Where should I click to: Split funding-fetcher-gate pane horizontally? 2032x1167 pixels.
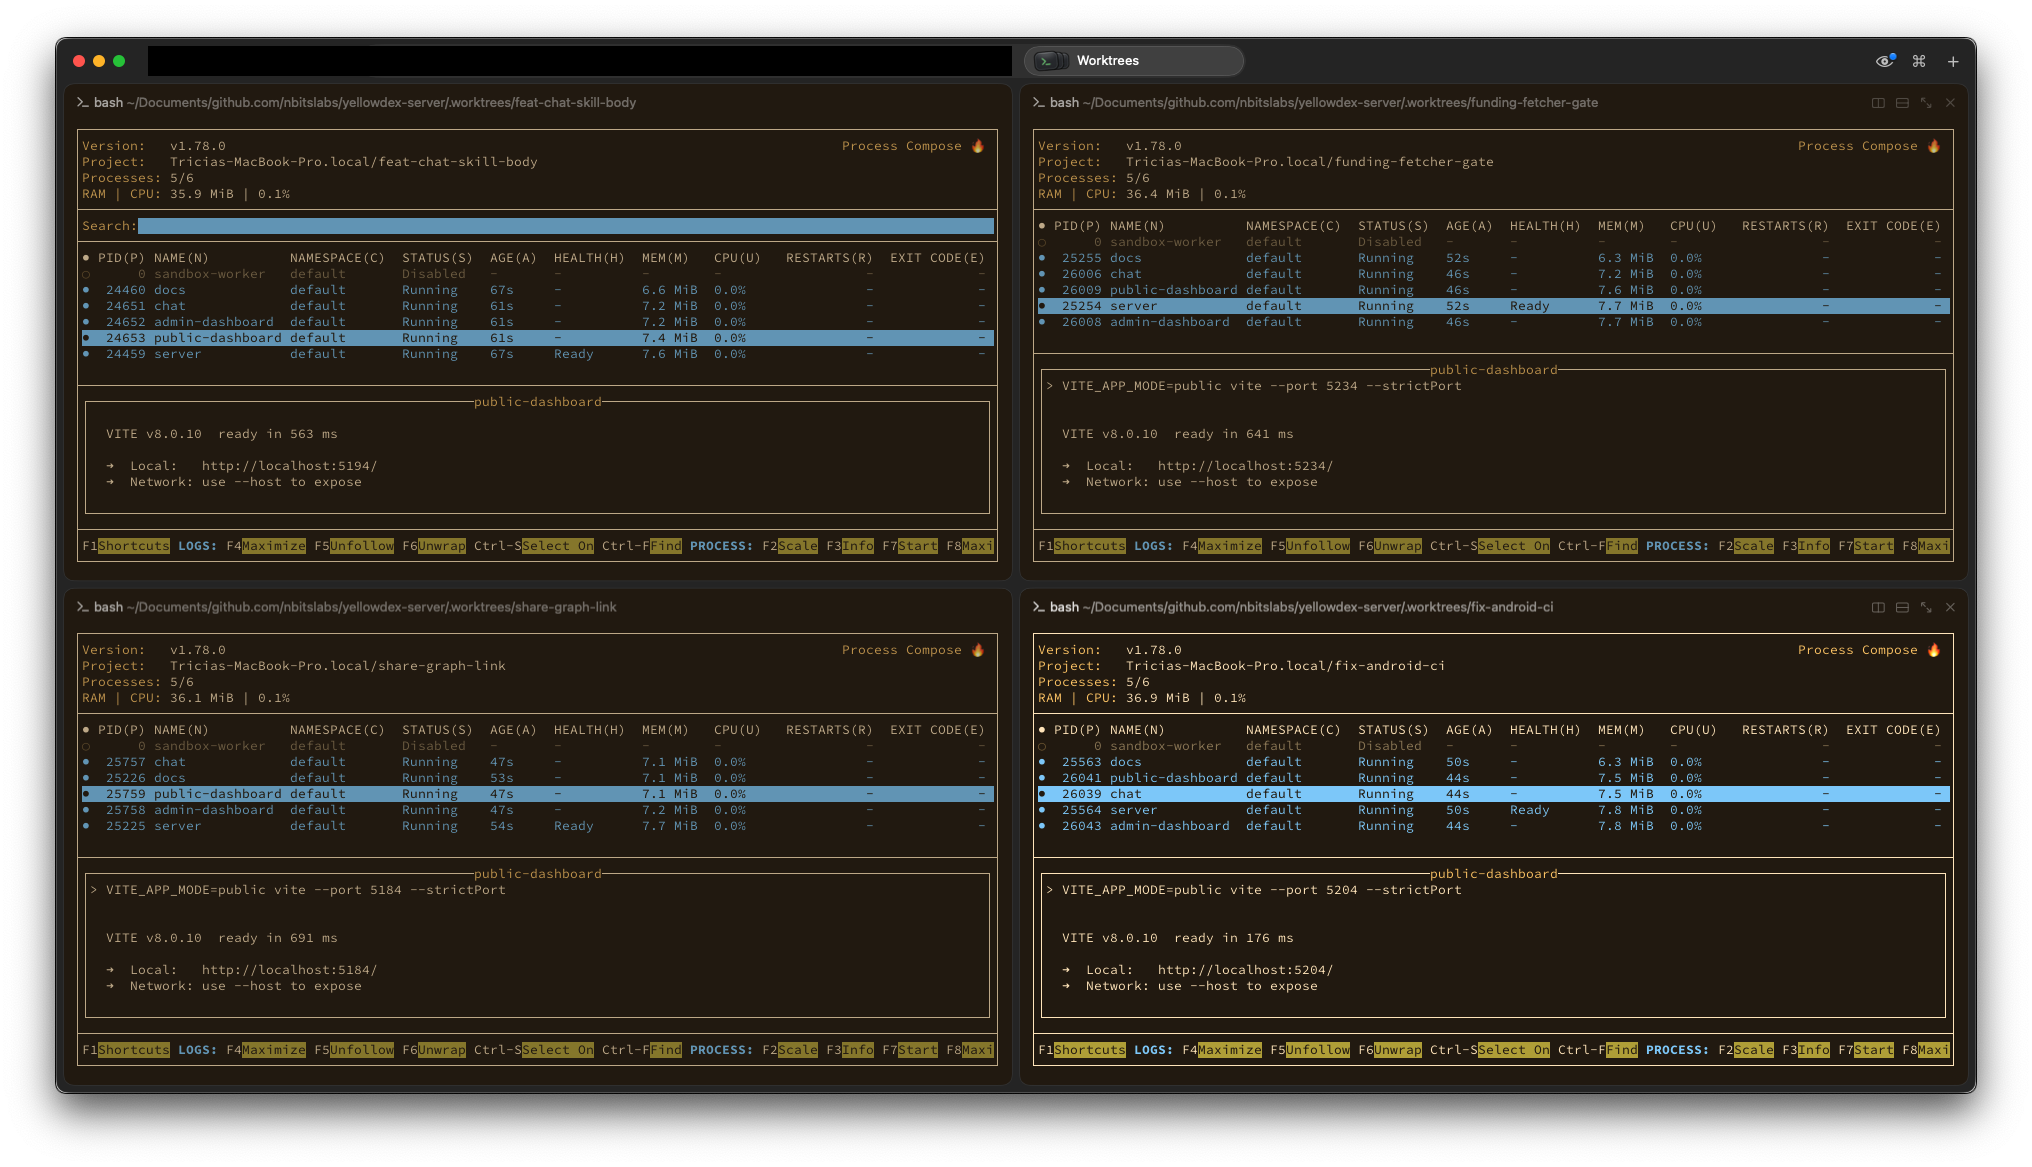(x=1902, y=103)
